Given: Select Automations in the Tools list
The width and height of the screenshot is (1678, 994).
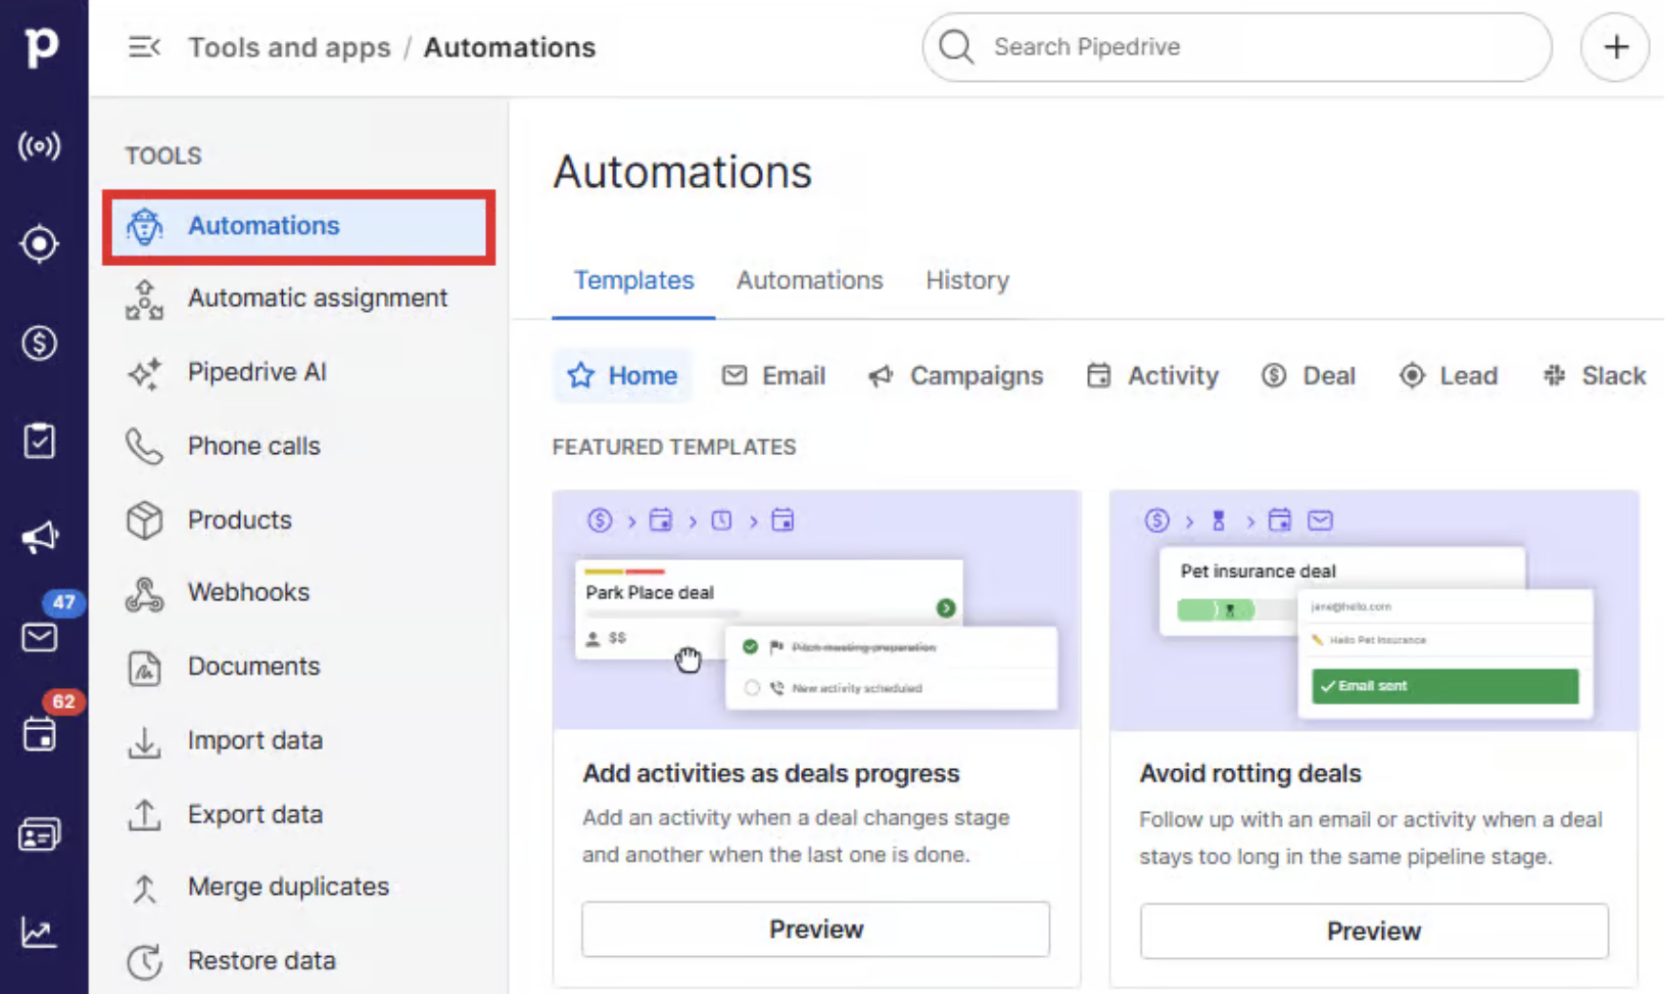Looking at the screenshot, I should coord(299,227).
